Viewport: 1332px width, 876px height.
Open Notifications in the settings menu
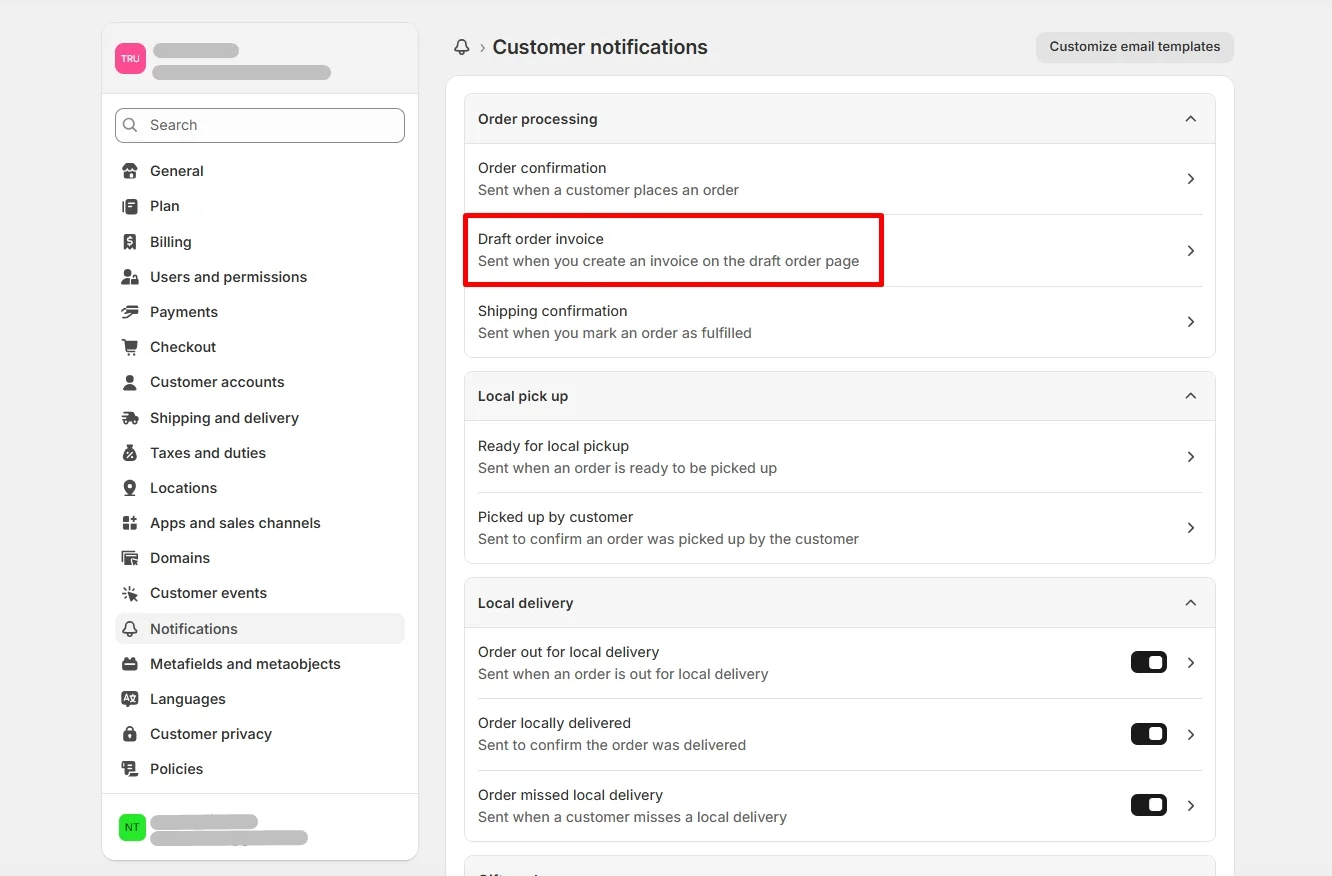point(193,628)
